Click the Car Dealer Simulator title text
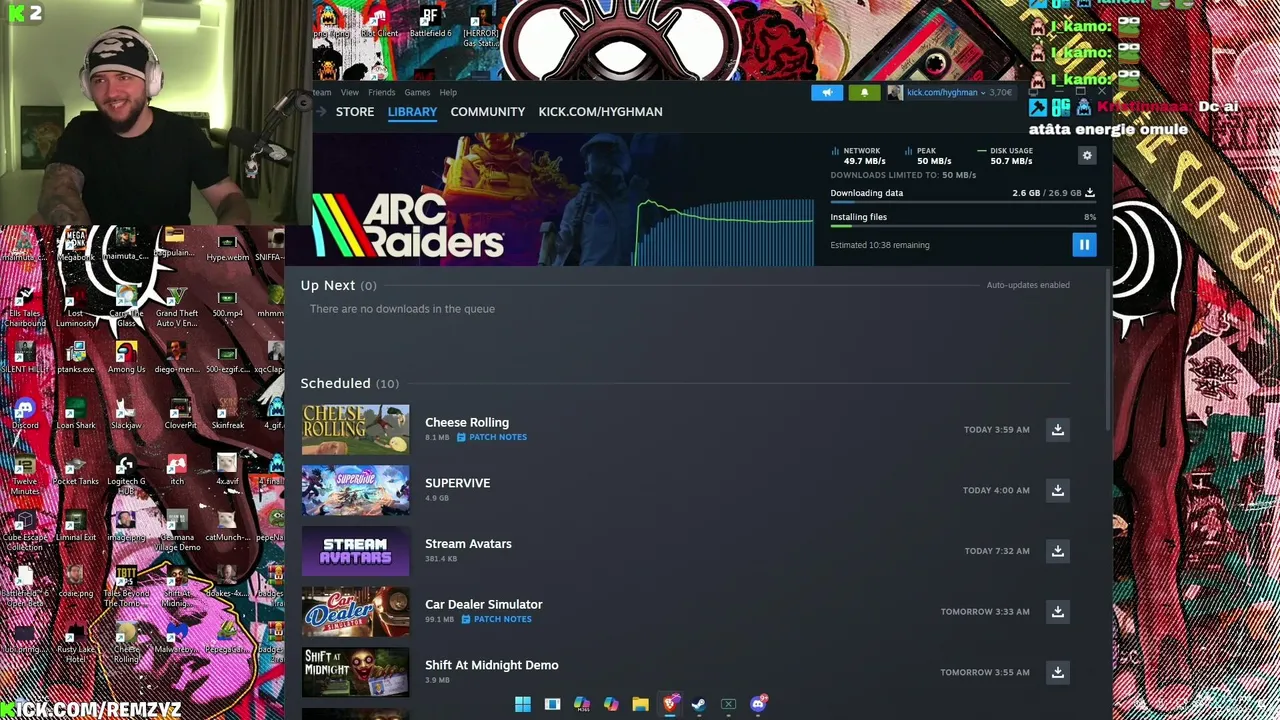Viewport: 1280px width, 720px height. 484,604
